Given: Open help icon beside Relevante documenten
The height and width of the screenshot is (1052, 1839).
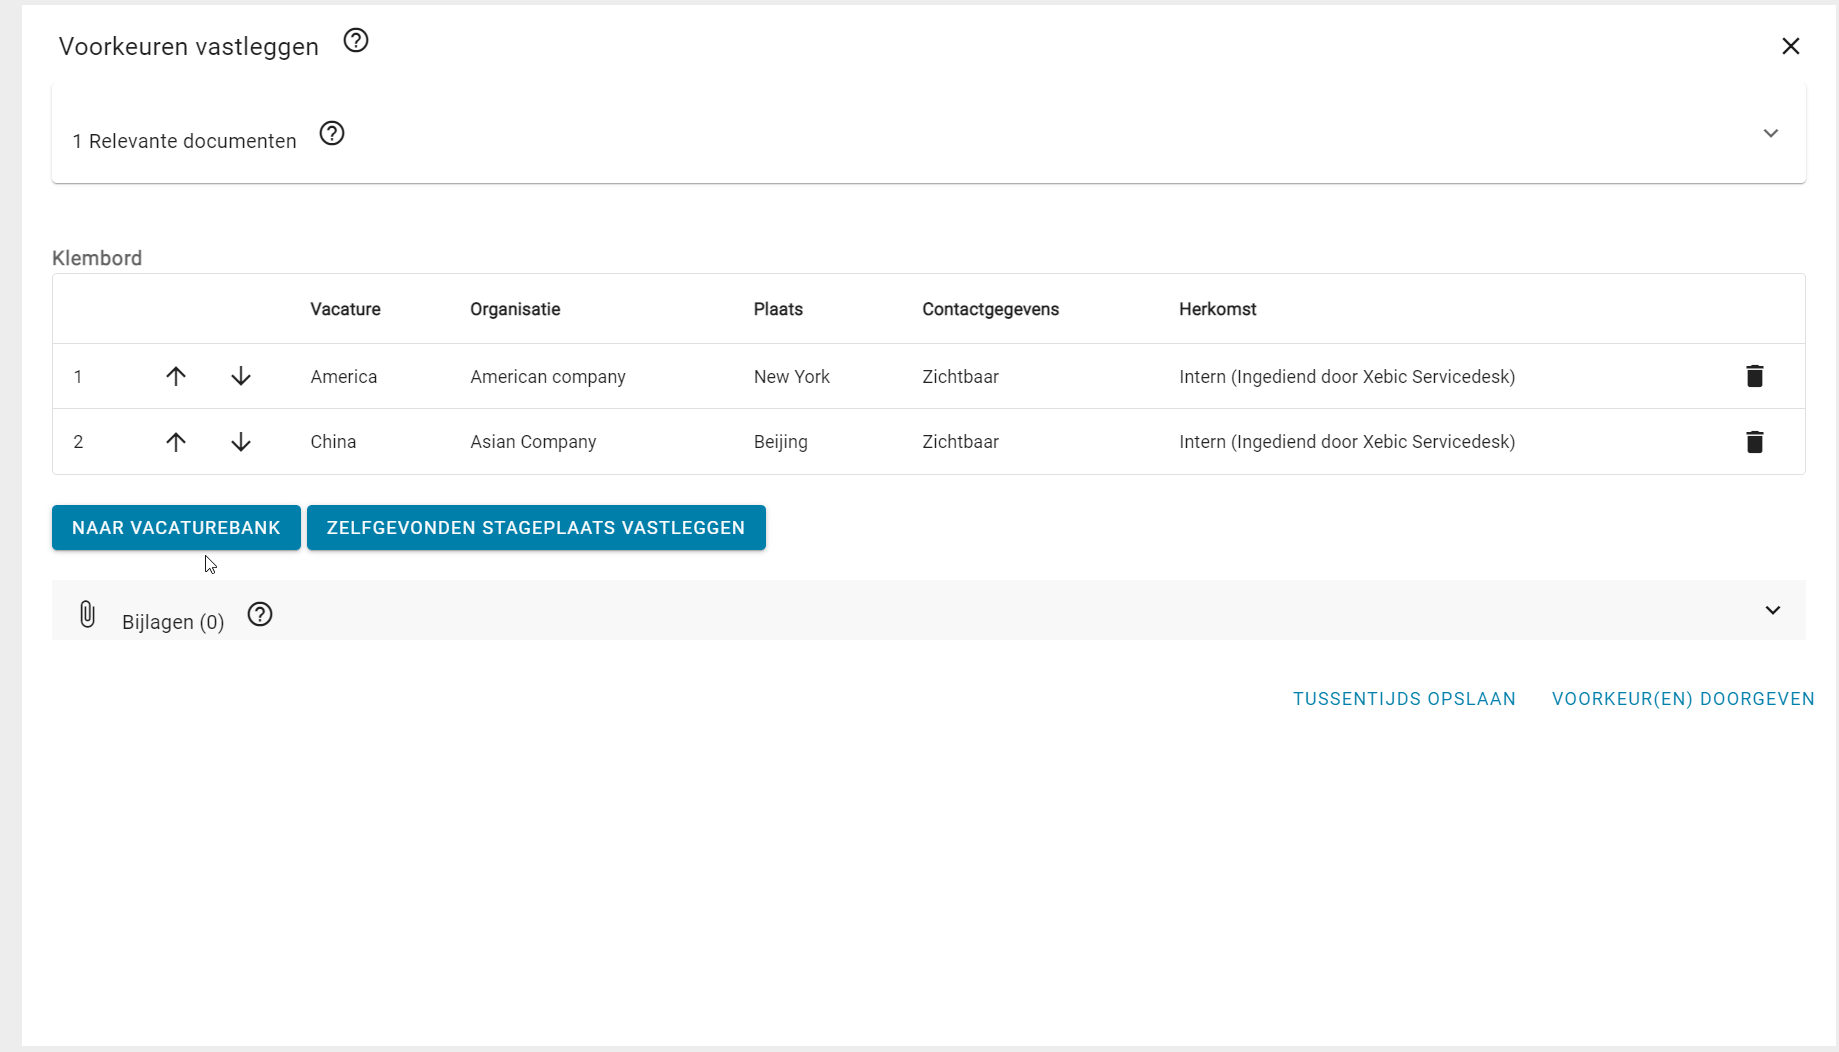Looking at the screenshot, I should point(331,133).
